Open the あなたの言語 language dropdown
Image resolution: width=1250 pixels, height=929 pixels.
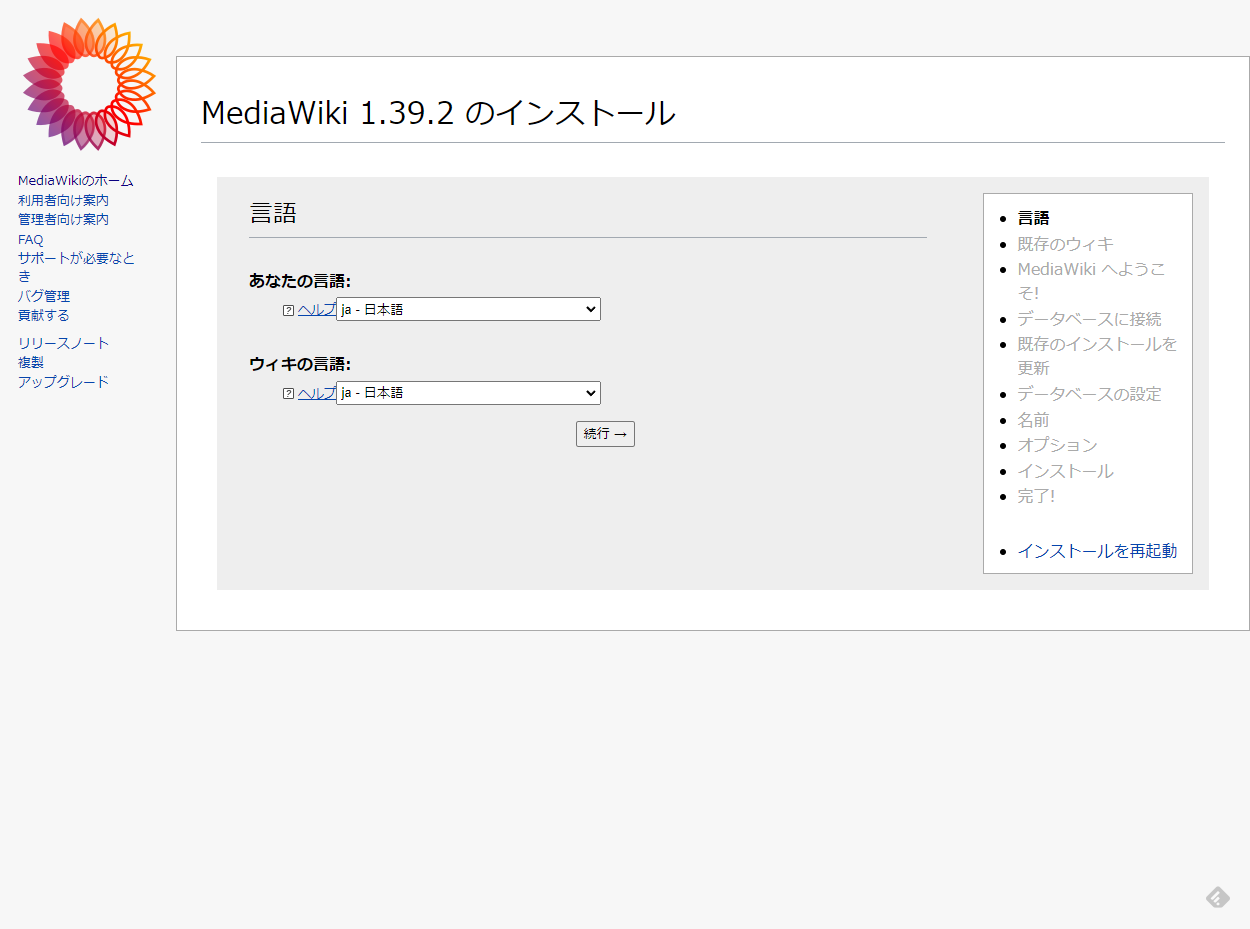(x=468, y=309)
